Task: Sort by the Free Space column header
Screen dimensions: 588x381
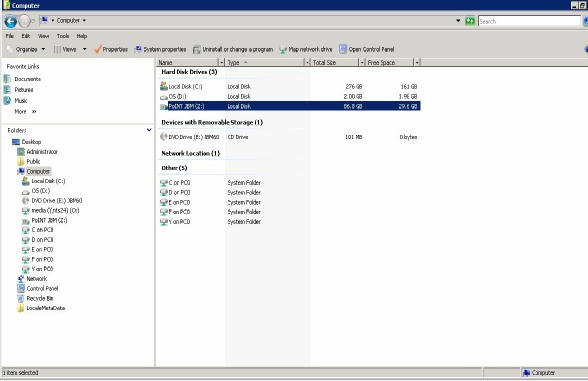Action: click(390, 62)
